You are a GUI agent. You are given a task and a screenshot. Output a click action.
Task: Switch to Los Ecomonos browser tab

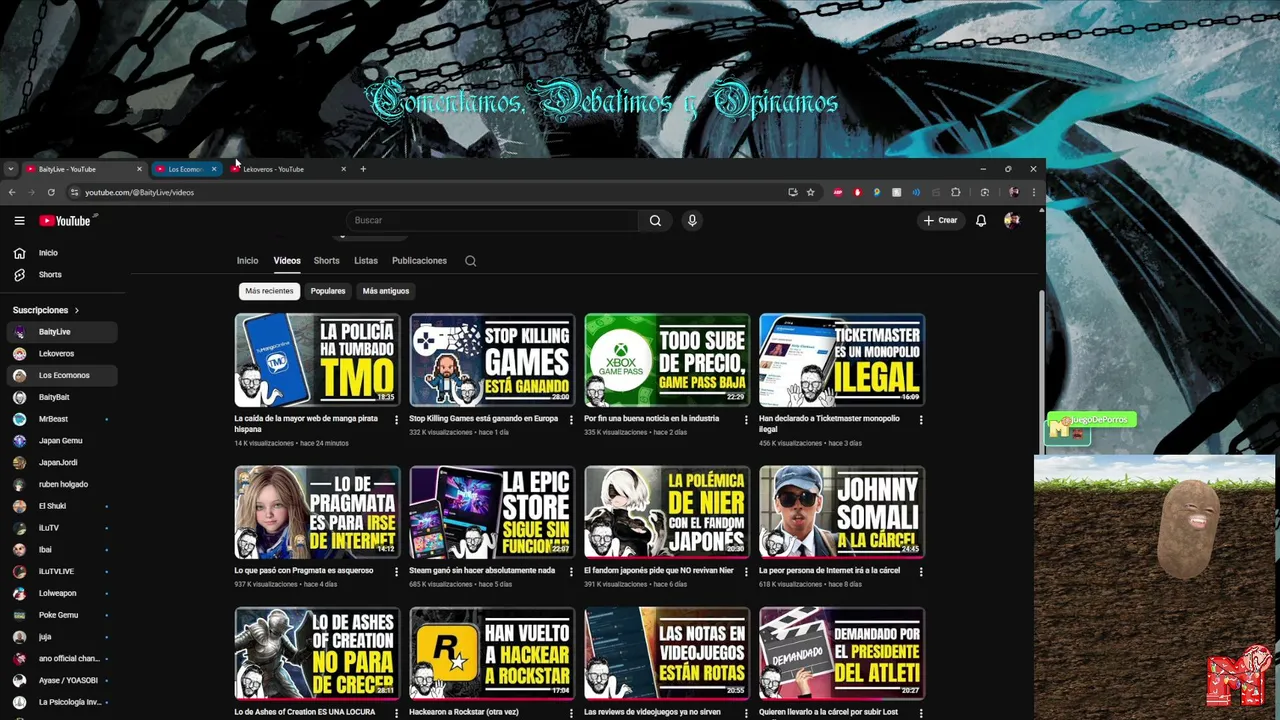tap(185, 169)
